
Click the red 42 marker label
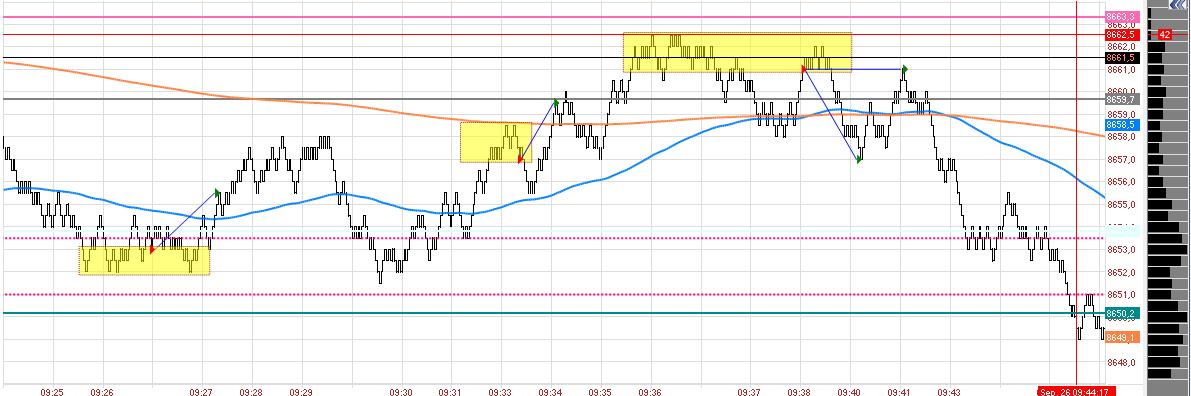coord(1165,35)
